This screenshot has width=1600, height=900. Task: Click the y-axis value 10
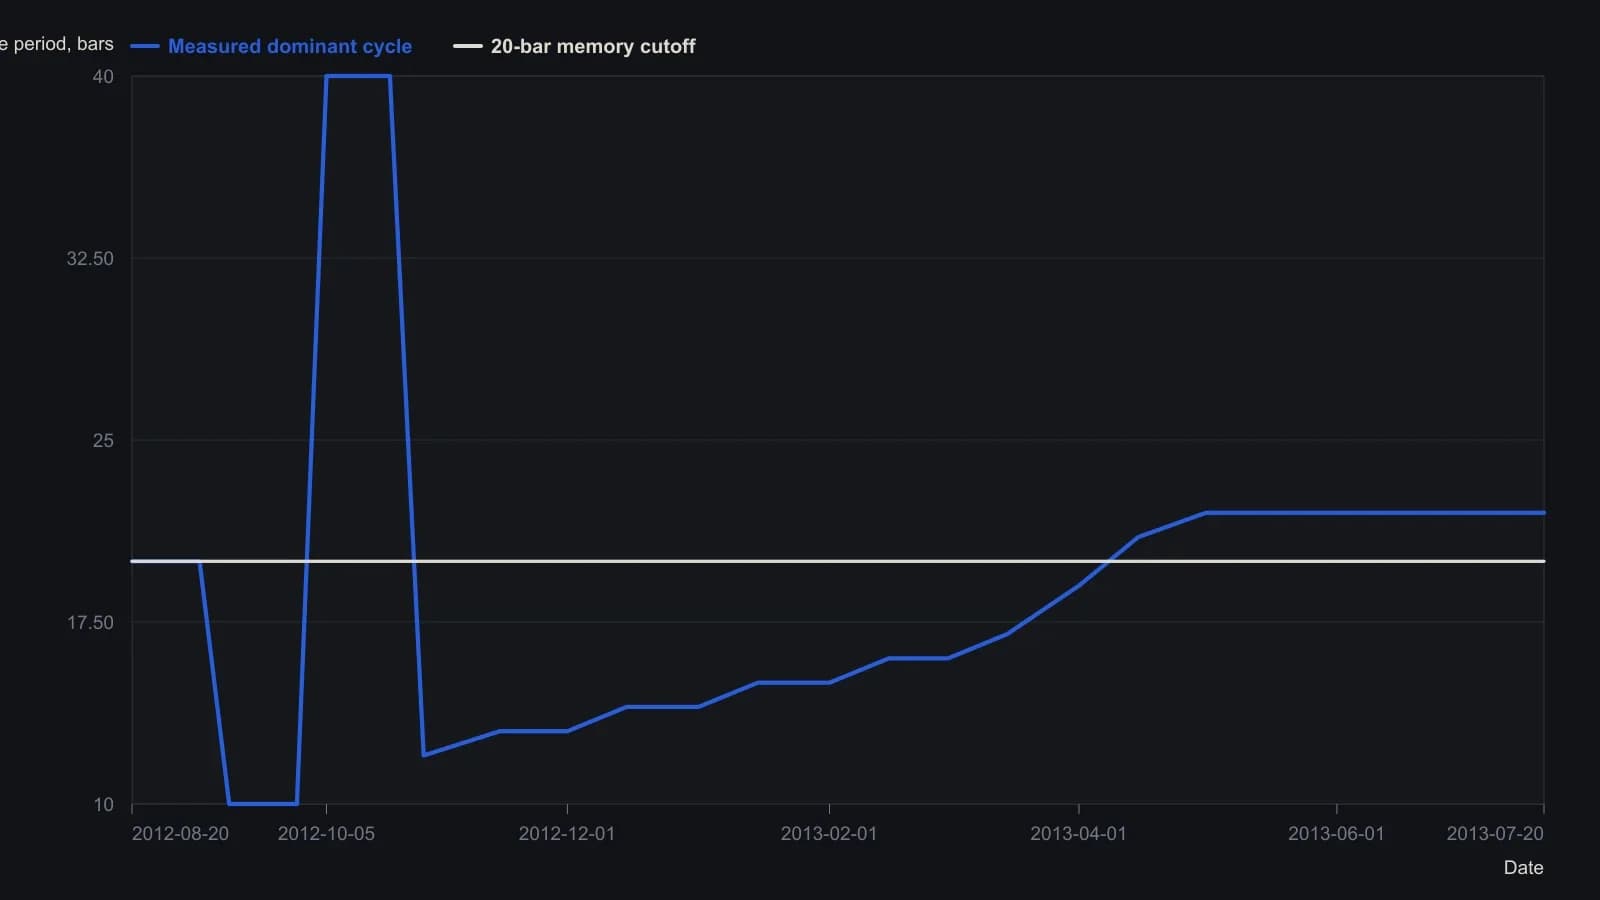pyautogui.click(x=103, y=804)
